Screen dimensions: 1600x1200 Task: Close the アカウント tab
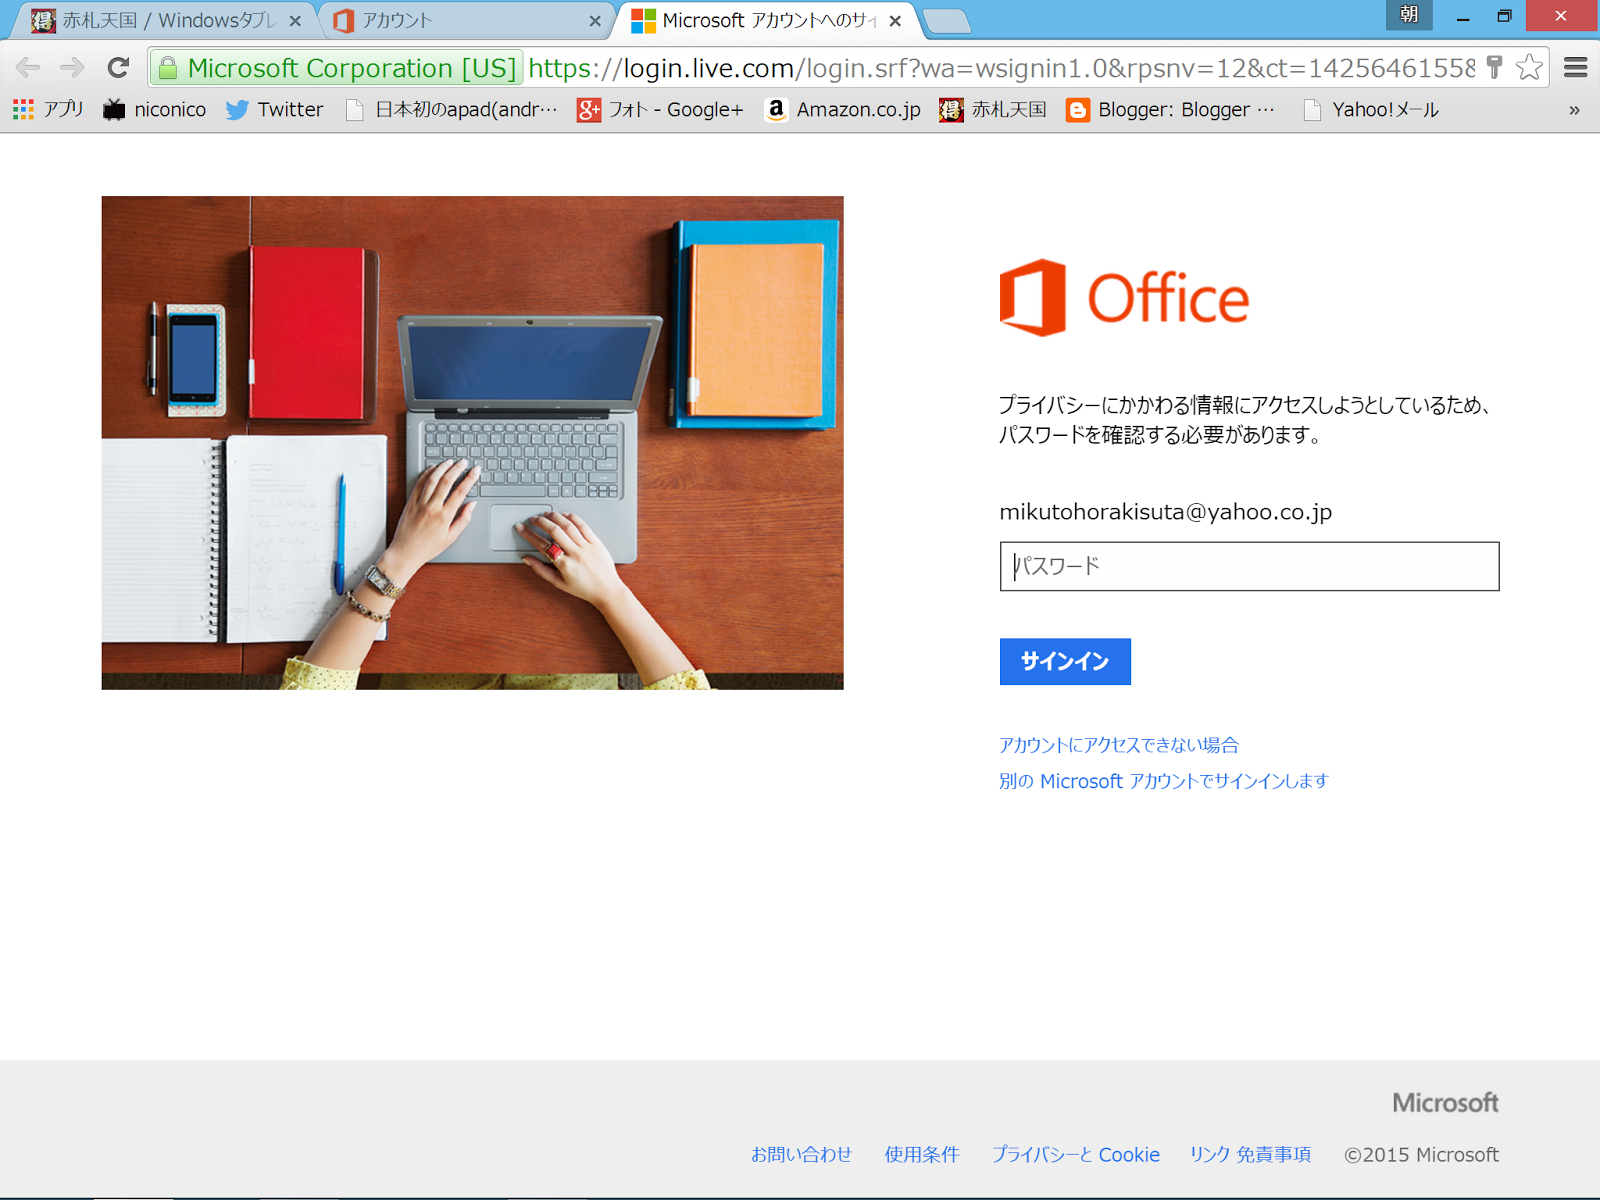595,21
